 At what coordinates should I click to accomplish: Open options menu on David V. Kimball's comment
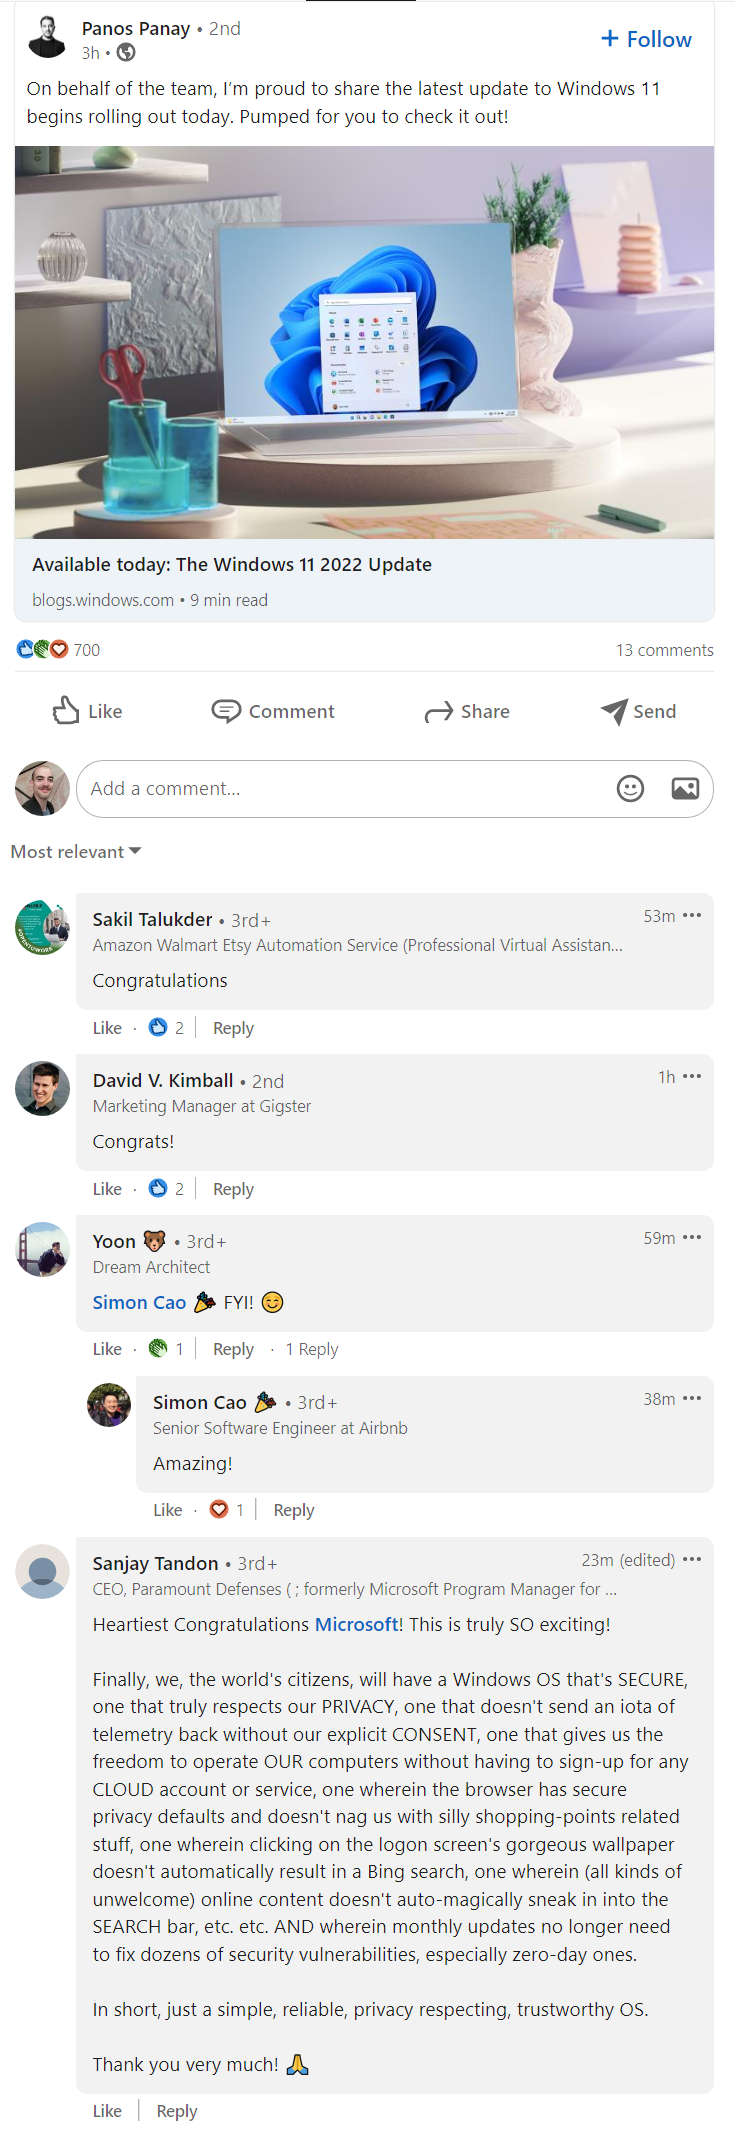point(692,1077)
